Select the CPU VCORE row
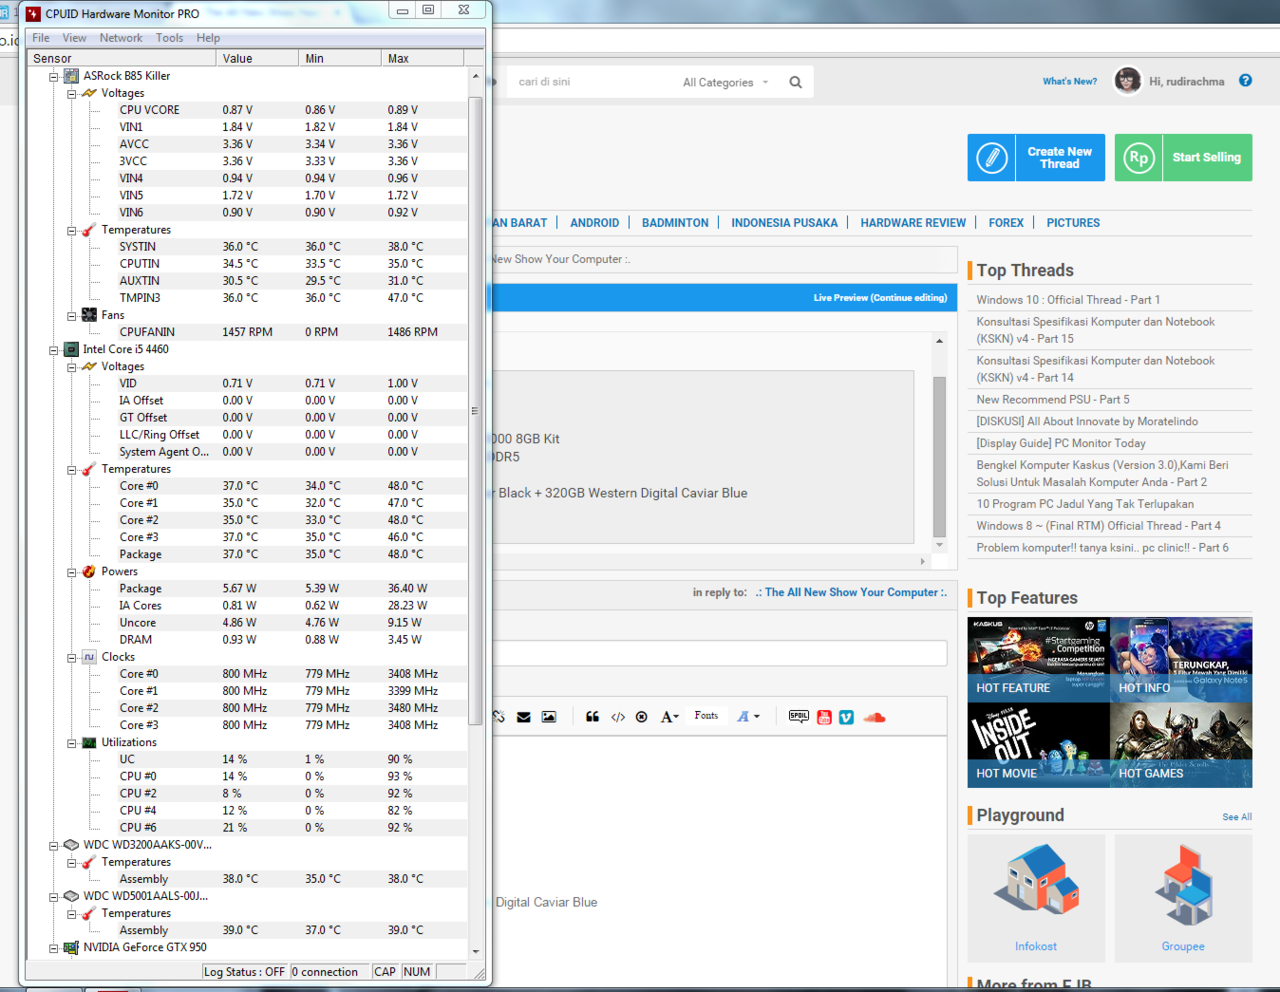 247,110
